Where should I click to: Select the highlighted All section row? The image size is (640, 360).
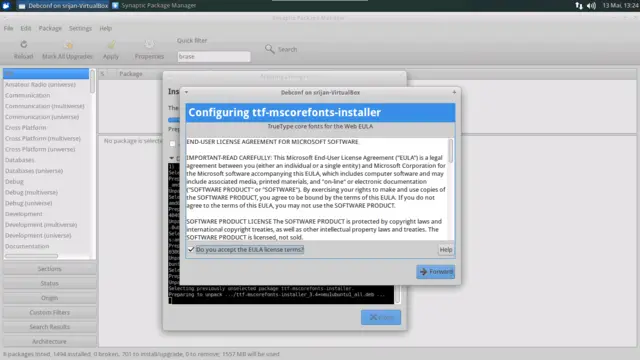(46, 73)
